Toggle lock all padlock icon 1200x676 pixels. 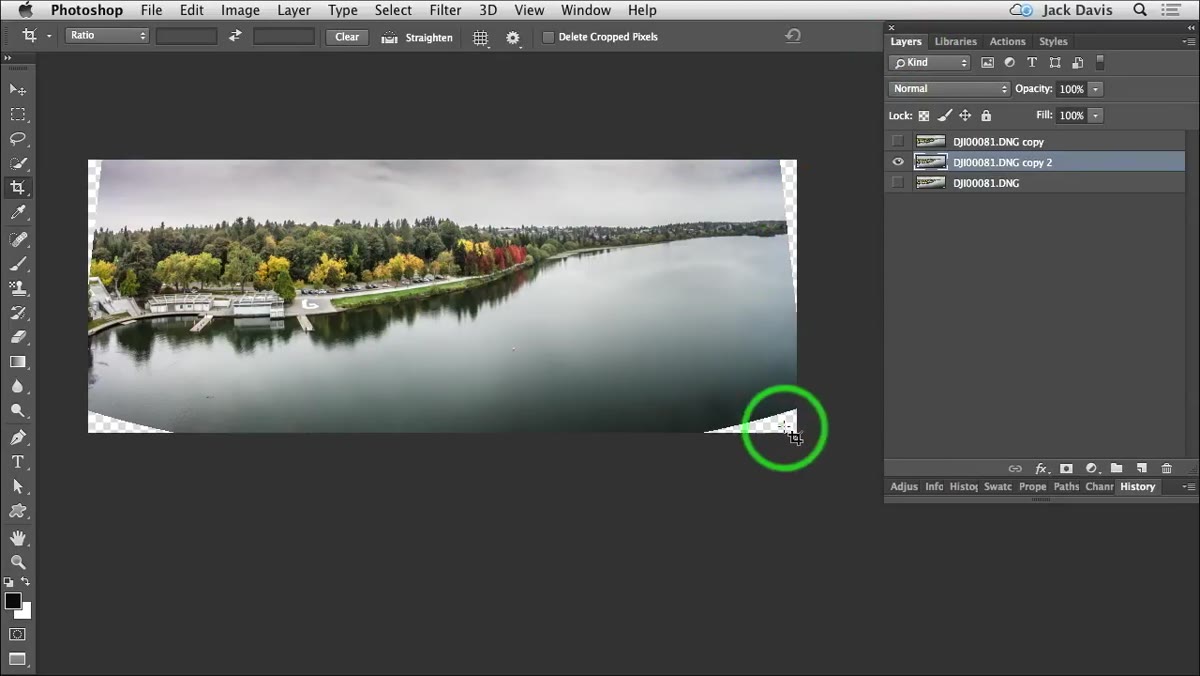986,116
